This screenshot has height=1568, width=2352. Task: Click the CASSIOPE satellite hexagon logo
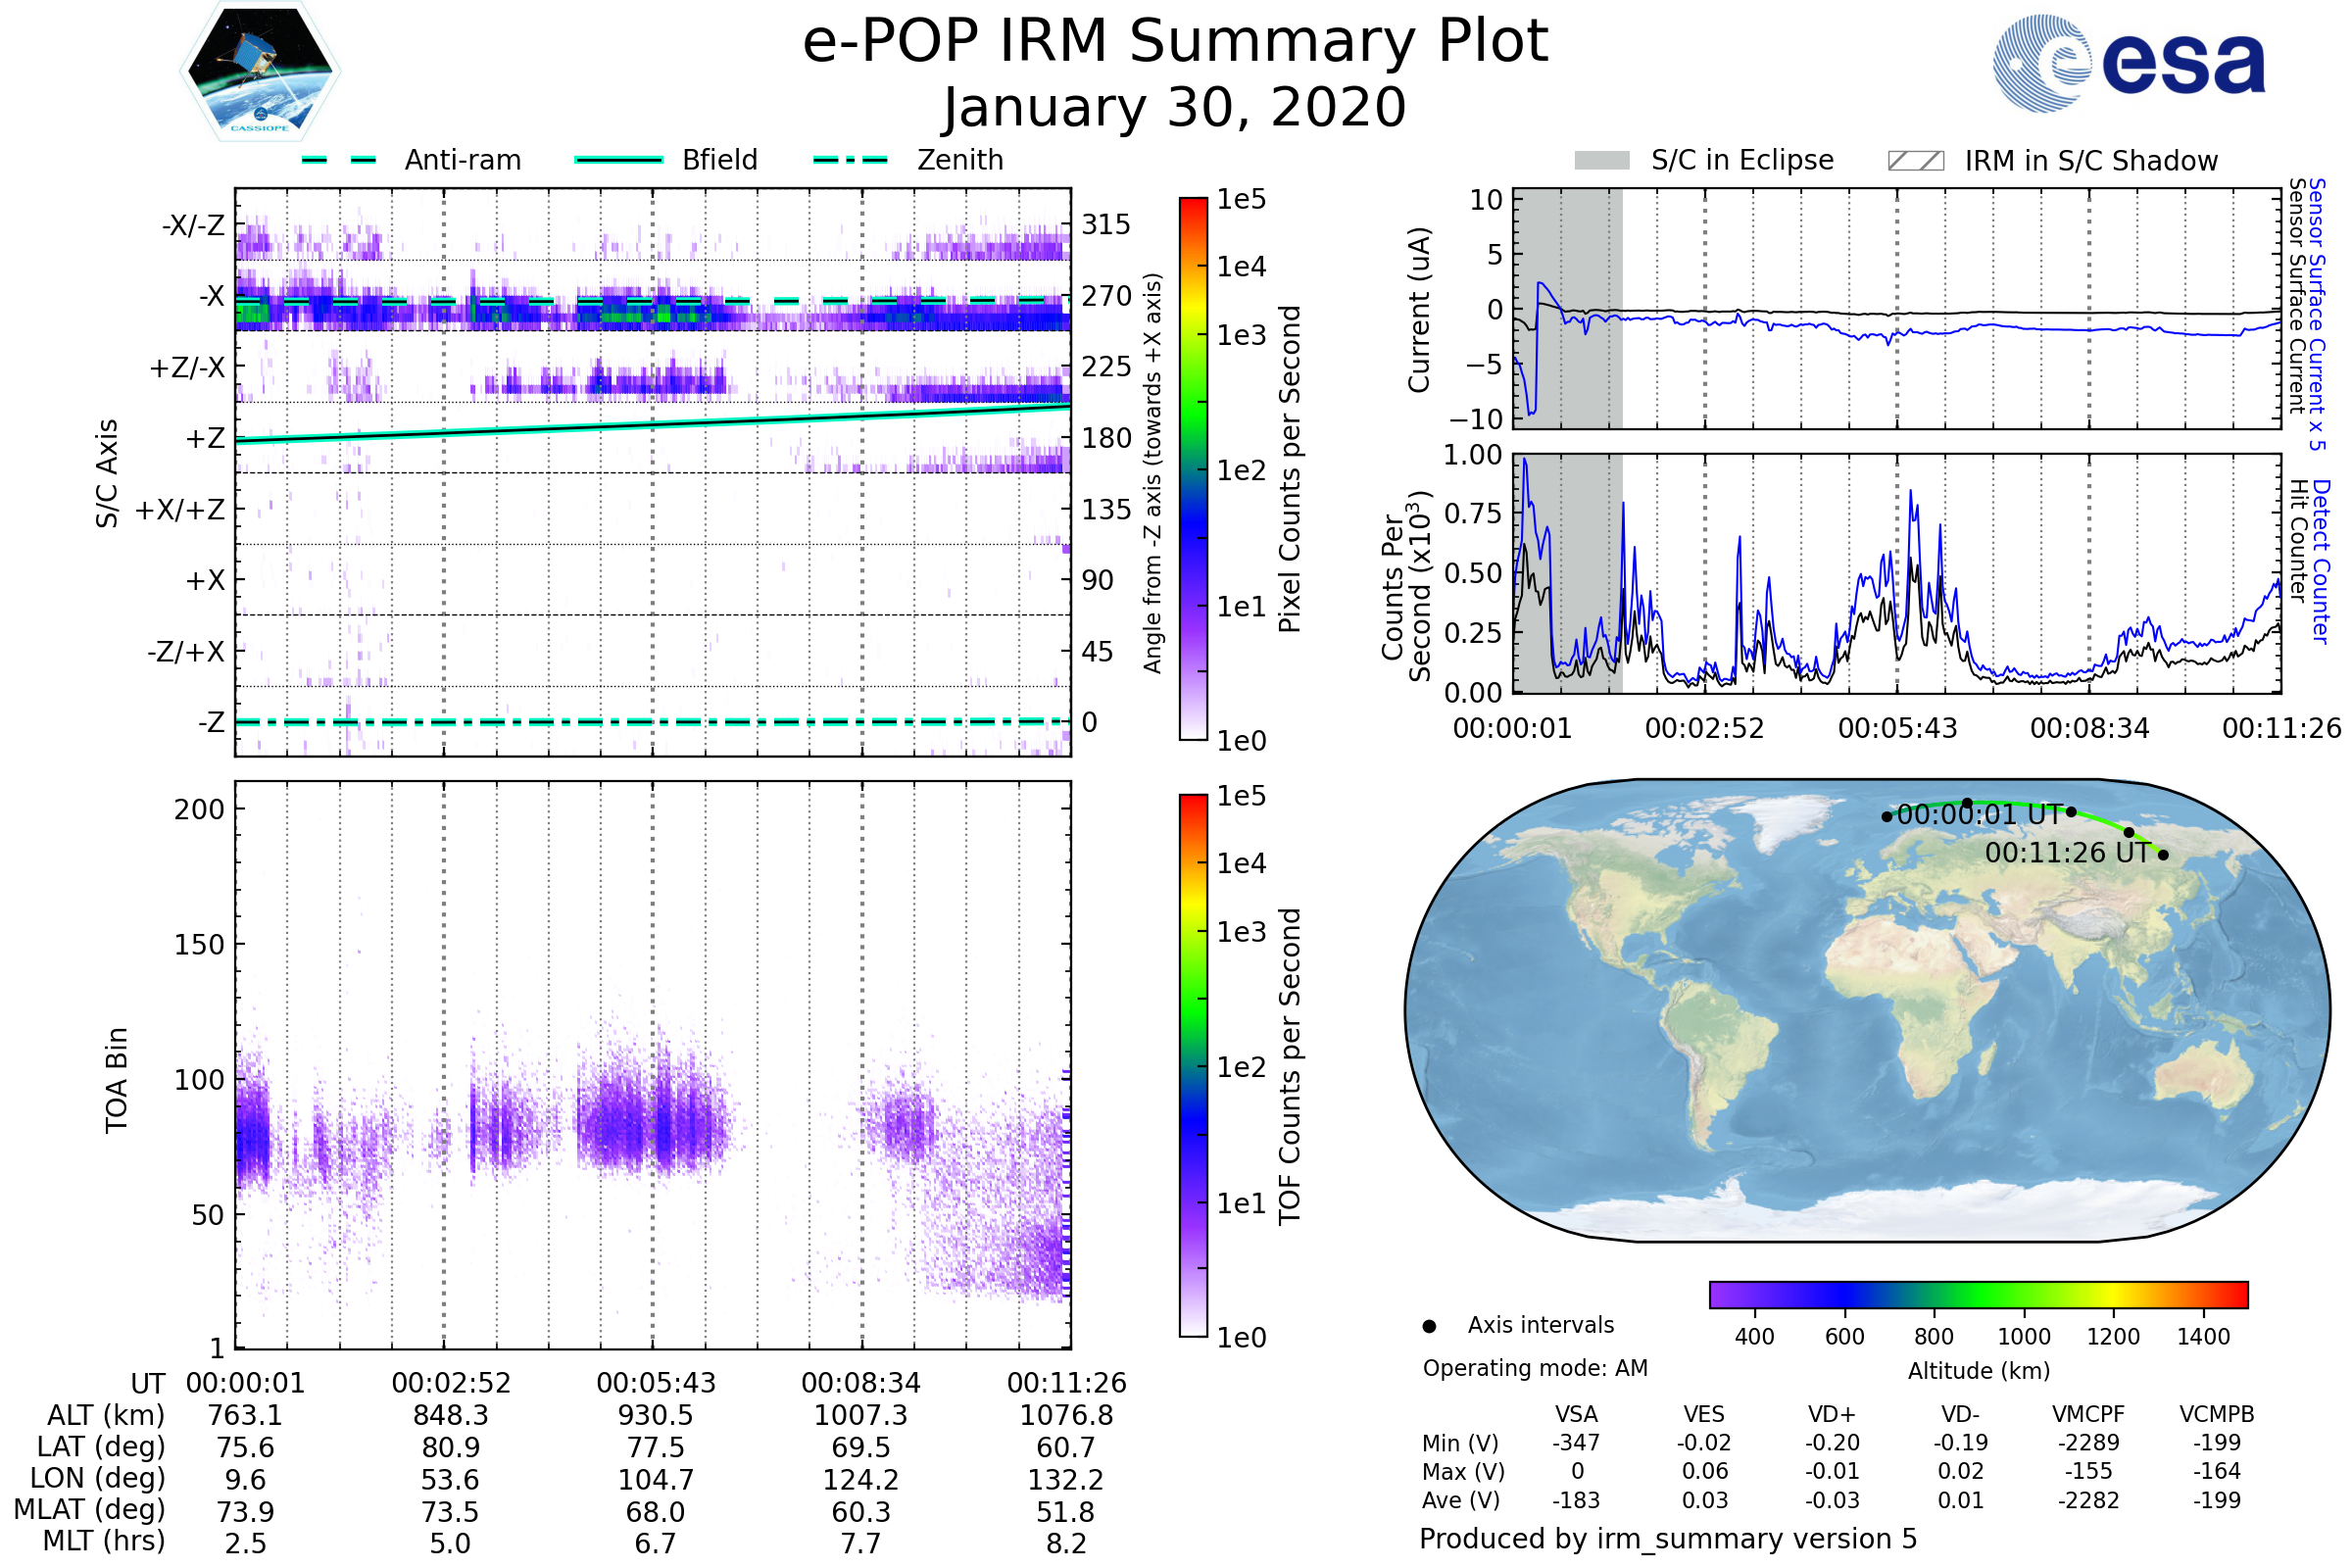[260, 72]
